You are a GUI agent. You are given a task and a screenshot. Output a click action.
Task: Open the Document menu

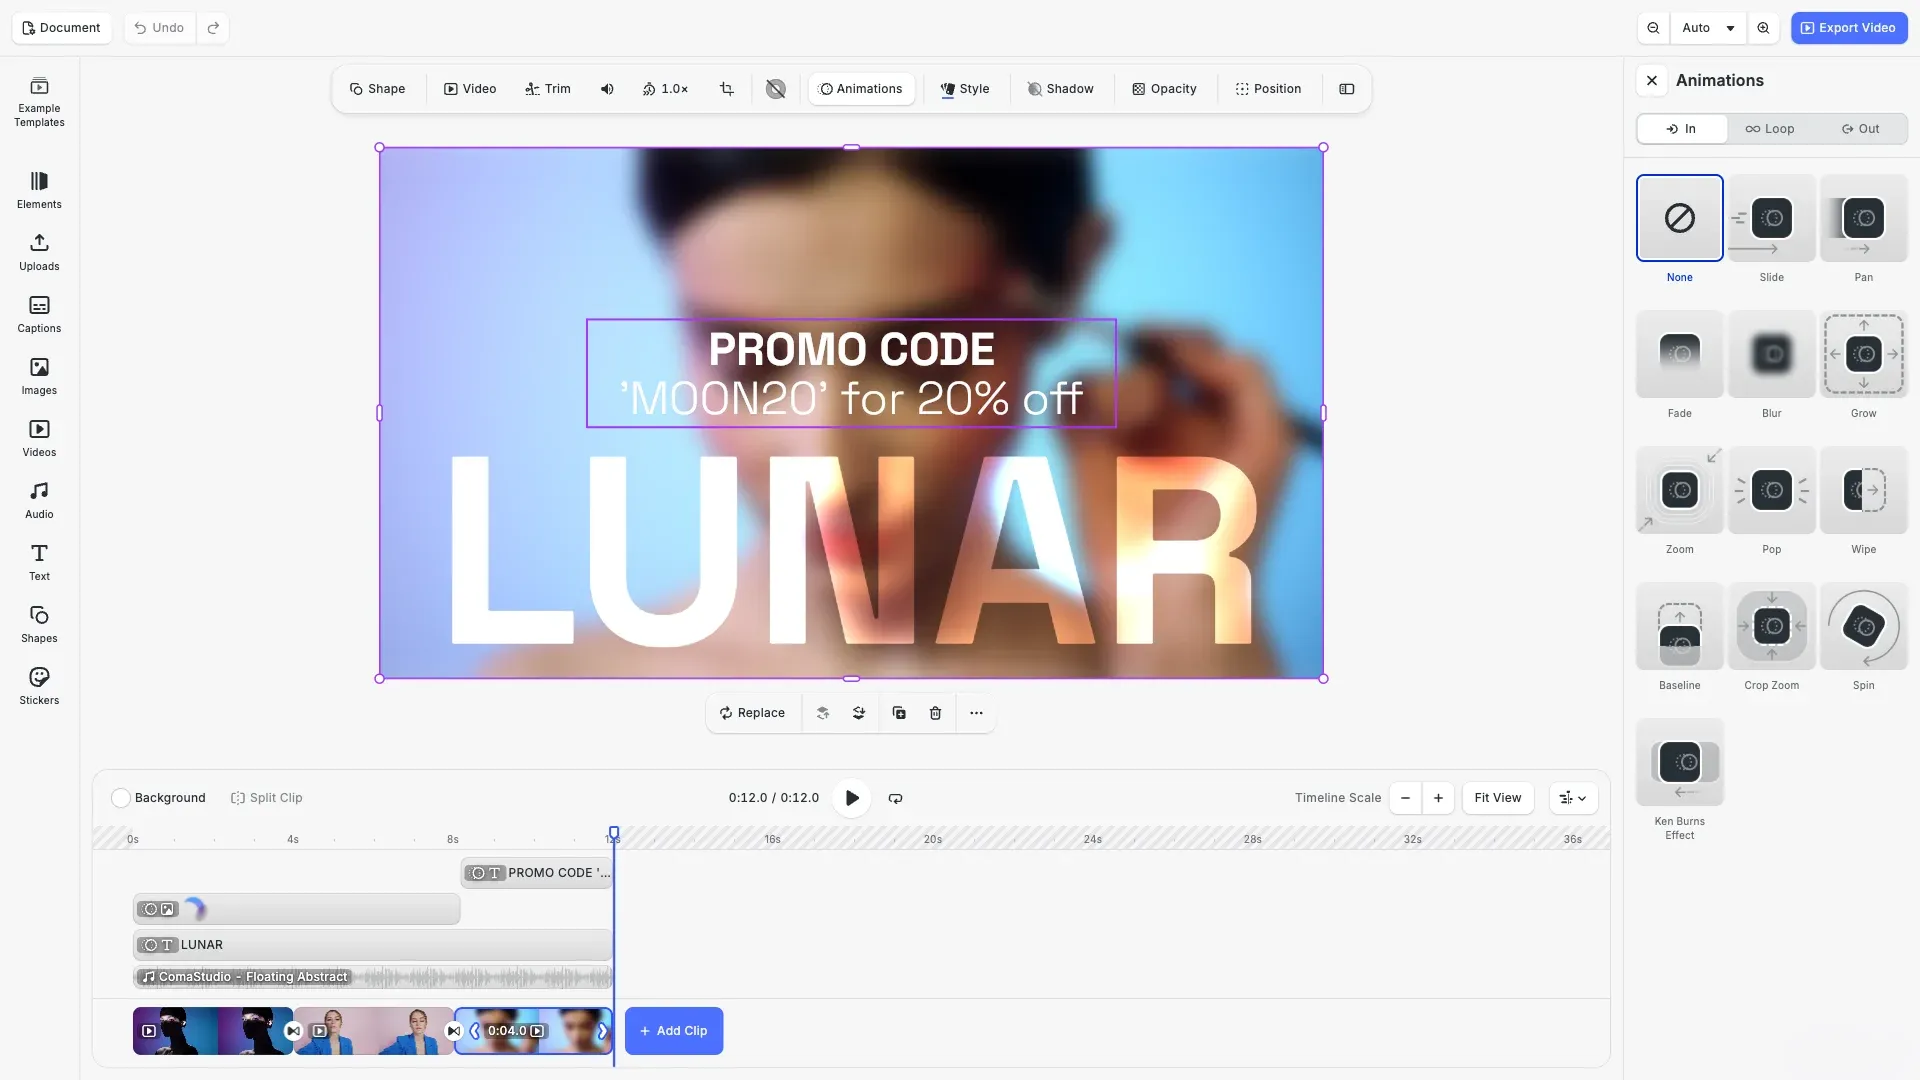pyautogui.click(x=62, y=28)
